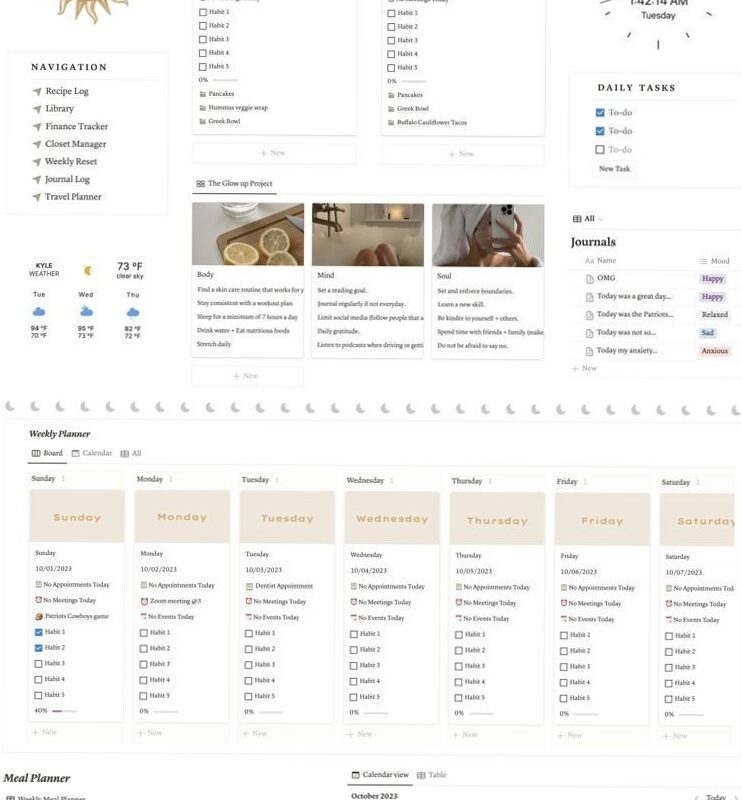Switch Weekly Planner to All view
The image size is (742, 800).
coord(131,453)
